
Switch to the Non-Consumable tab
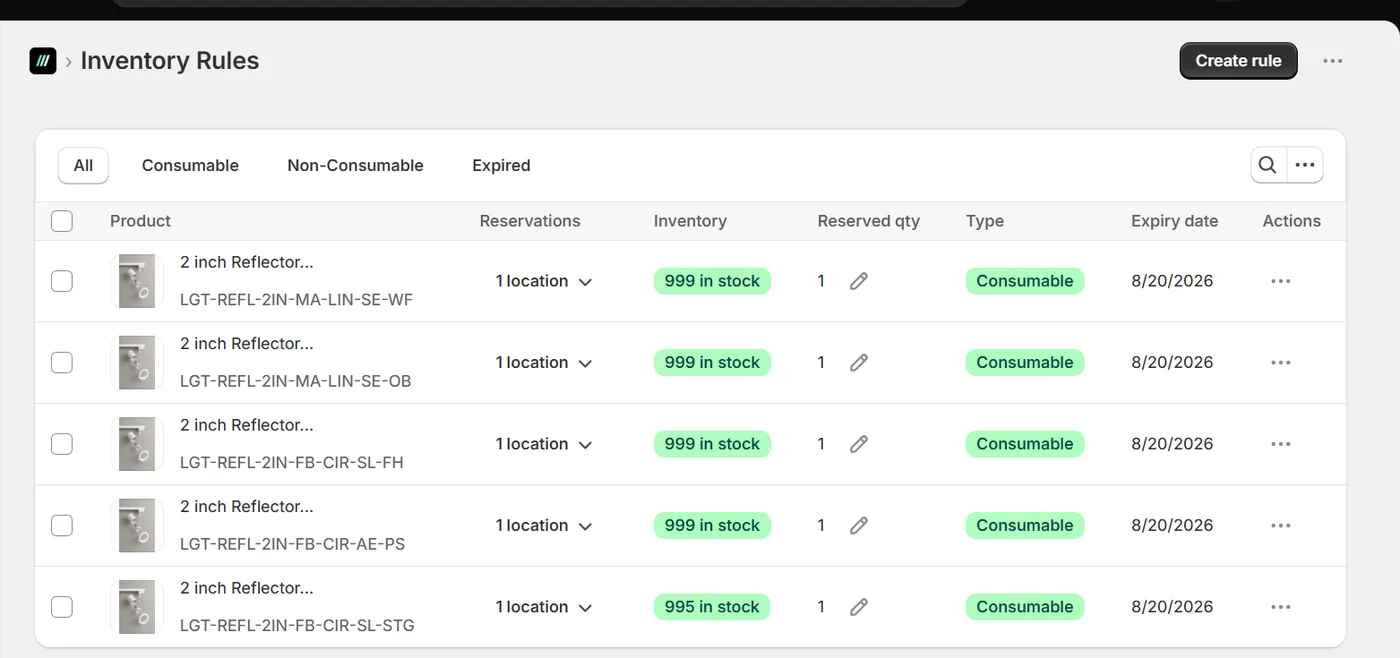pyautogui.click(x=355, y=165)
